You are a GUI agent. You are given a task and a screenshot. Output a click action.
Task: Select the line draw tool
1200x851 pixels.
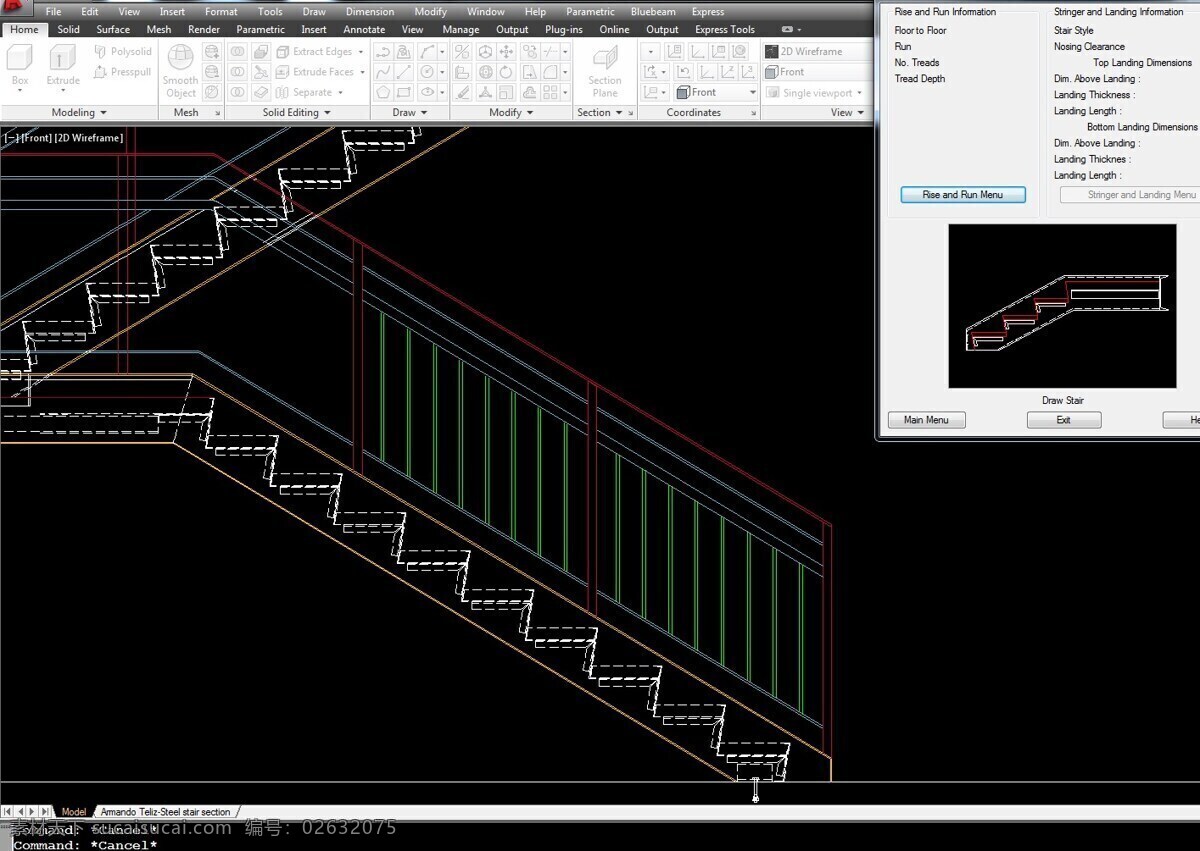pos(404,72)
